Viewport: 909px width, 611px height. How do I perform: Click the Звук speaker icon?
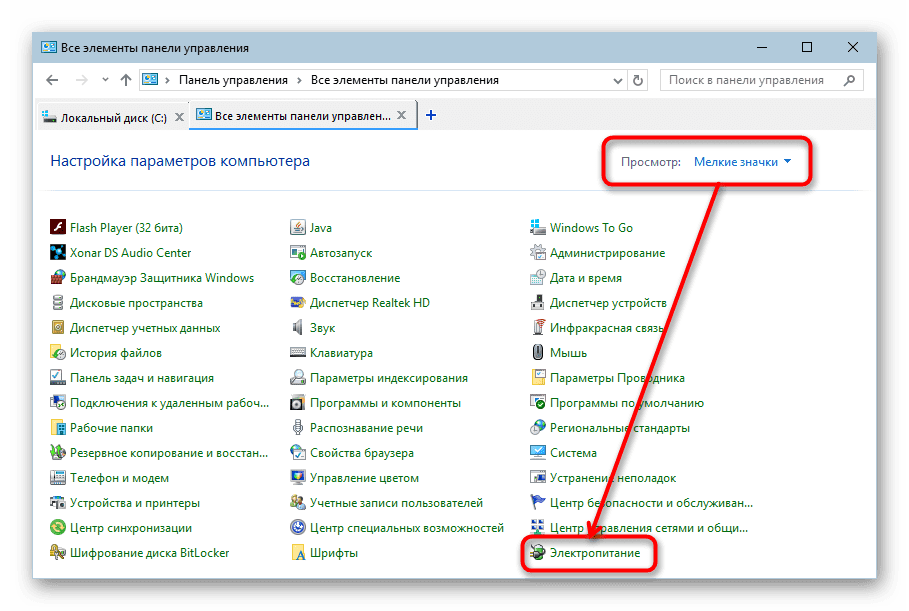pyautogui.click(x=297, y=327)
